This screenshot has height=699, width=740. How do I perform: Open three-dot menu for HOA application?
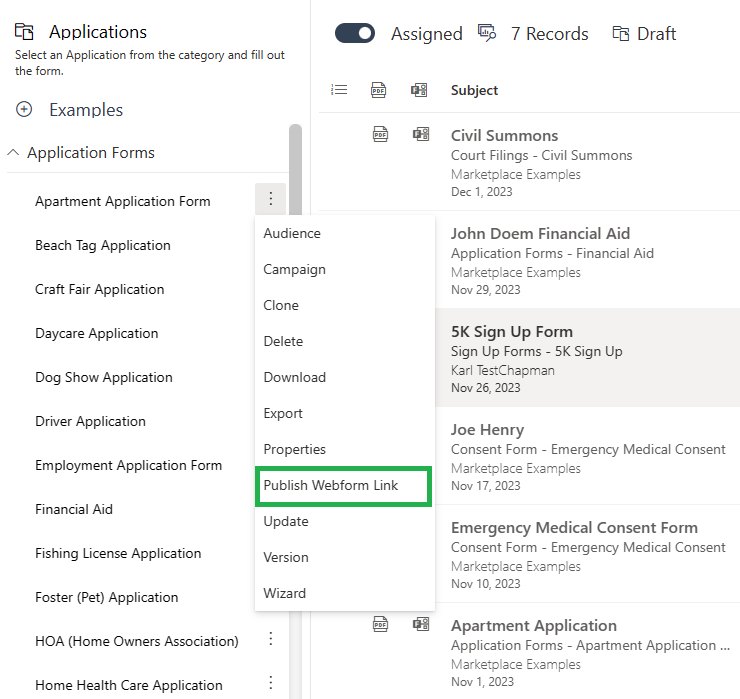coord(270,639)
